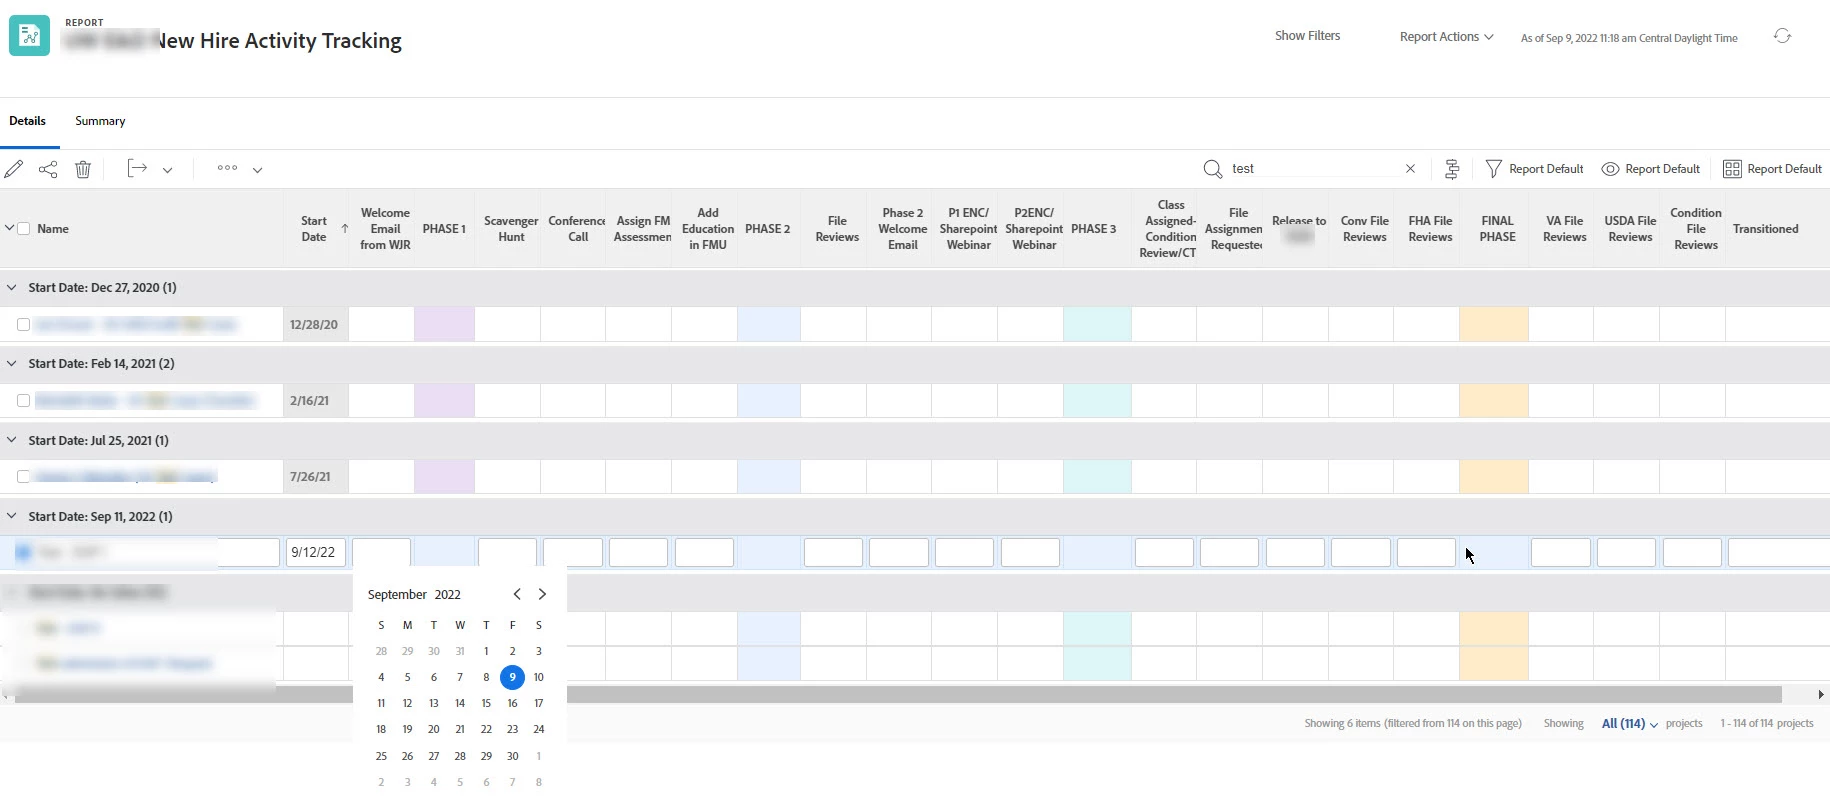Image resolution: width=1830 pixels, height=806 pixels.
Task: Collapse Start Date: Jul 25, 2021 group
Action: (x=12, y=440)
